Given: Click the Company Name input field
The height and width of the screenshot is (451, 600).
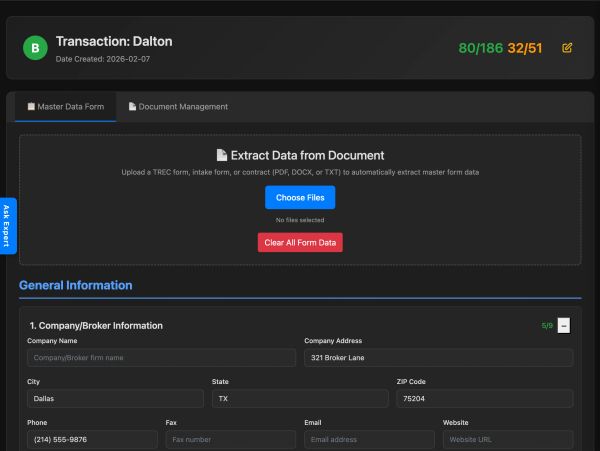Looking at the screenshot, I should click(161, 358).
